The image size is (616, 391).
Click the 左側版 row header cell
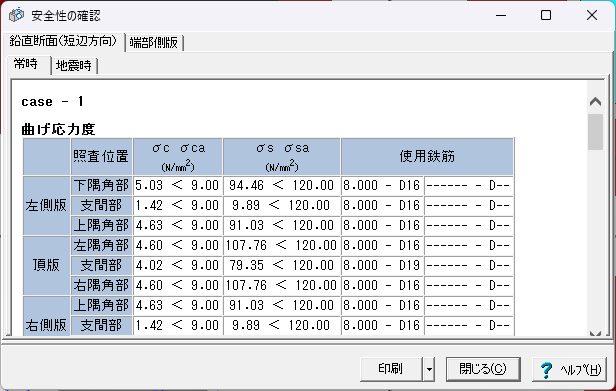pos(46,206)
